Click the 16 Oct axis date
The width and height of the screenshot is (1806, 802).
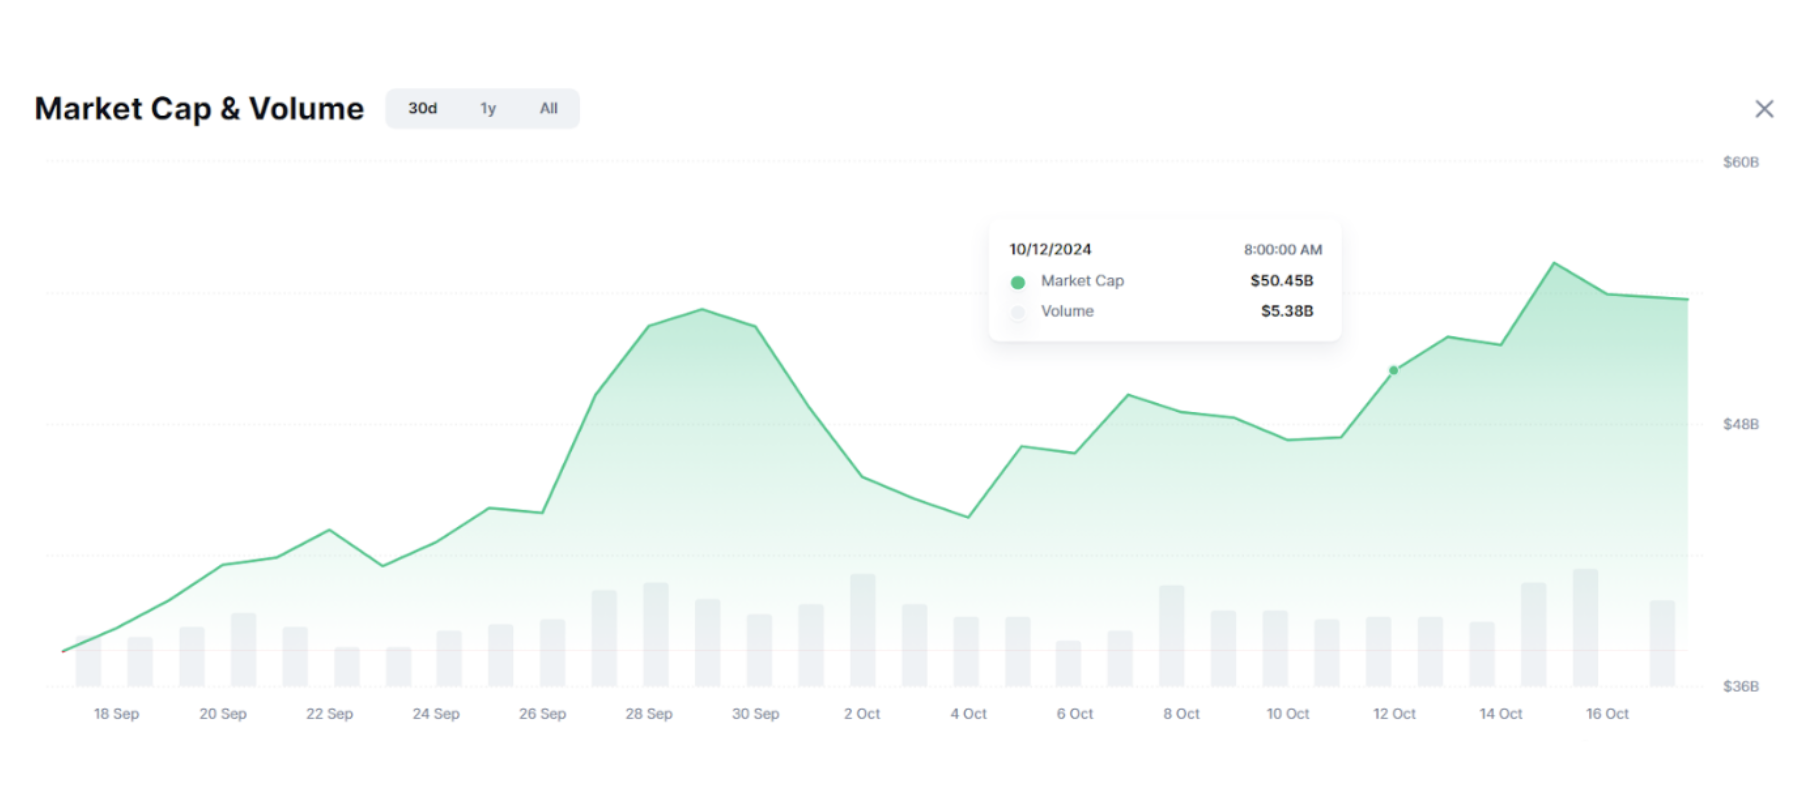click(1607, 714)
